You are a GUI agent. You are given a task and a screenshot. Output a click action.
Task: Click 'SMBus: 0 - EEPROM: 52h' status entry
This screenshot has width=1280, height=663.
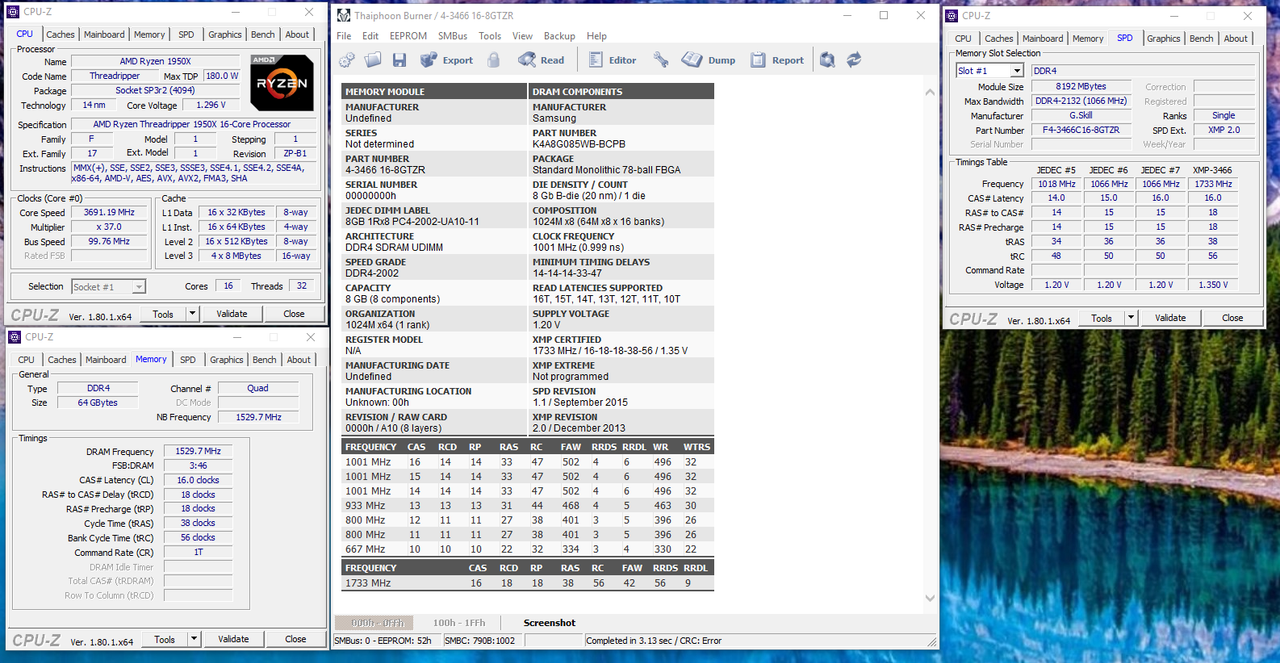pyautogui.click(x=384, y=641)
